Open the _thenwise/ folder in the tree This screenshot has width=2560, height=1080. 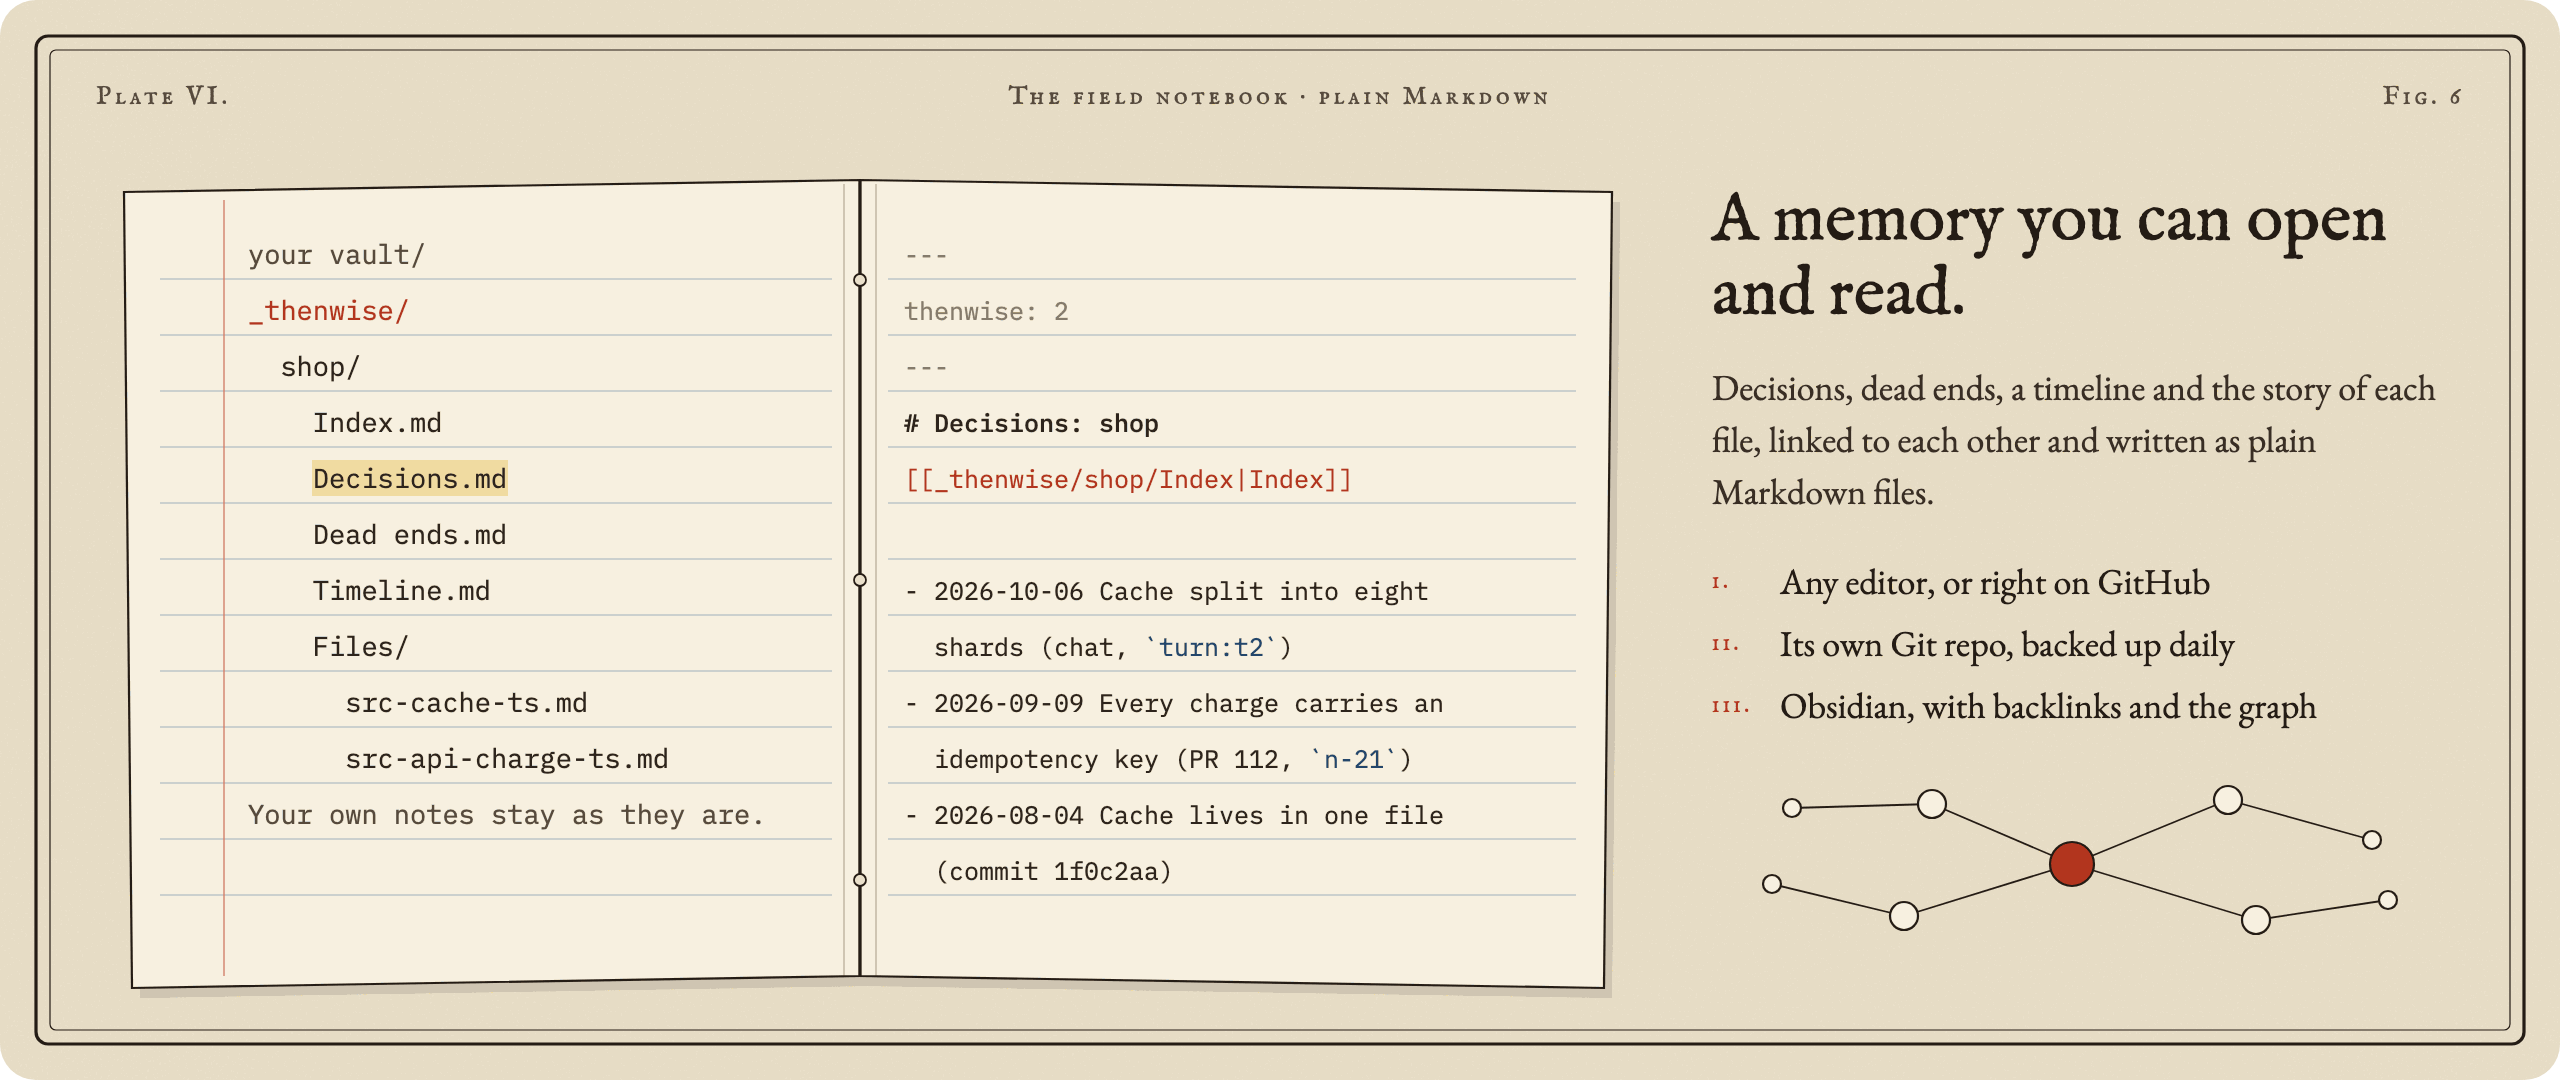point(329,311)
